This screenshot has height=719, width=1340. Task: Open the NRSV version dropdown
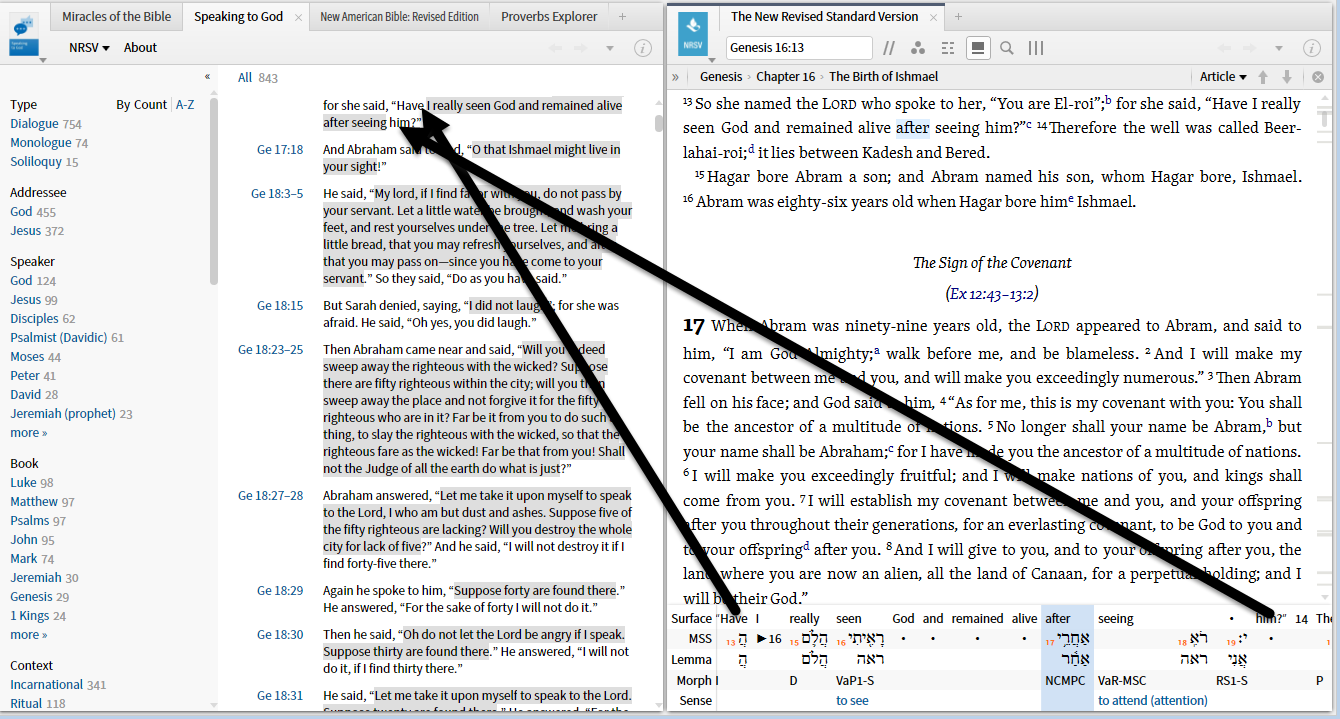click(89, 47)
